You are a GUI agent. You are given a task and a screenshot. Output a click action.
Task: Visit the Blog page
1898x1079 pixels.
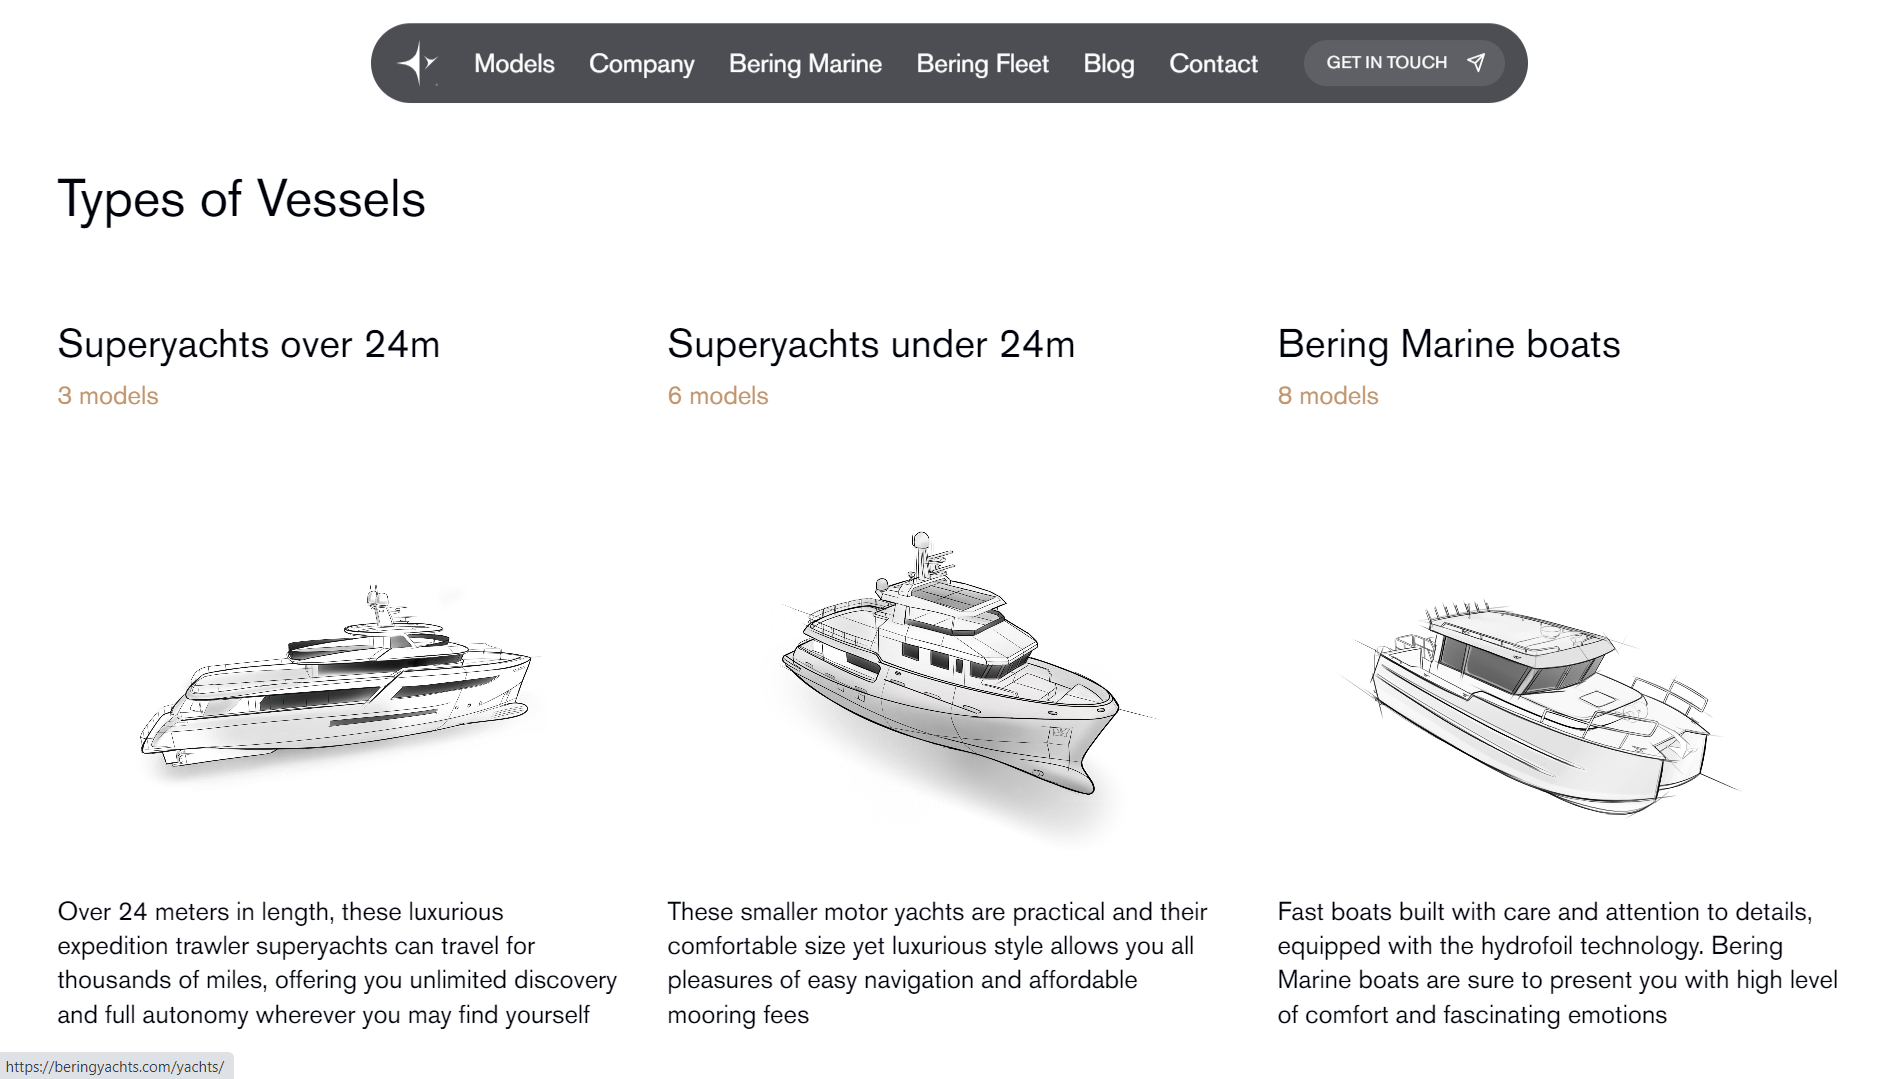(1108, 63)
